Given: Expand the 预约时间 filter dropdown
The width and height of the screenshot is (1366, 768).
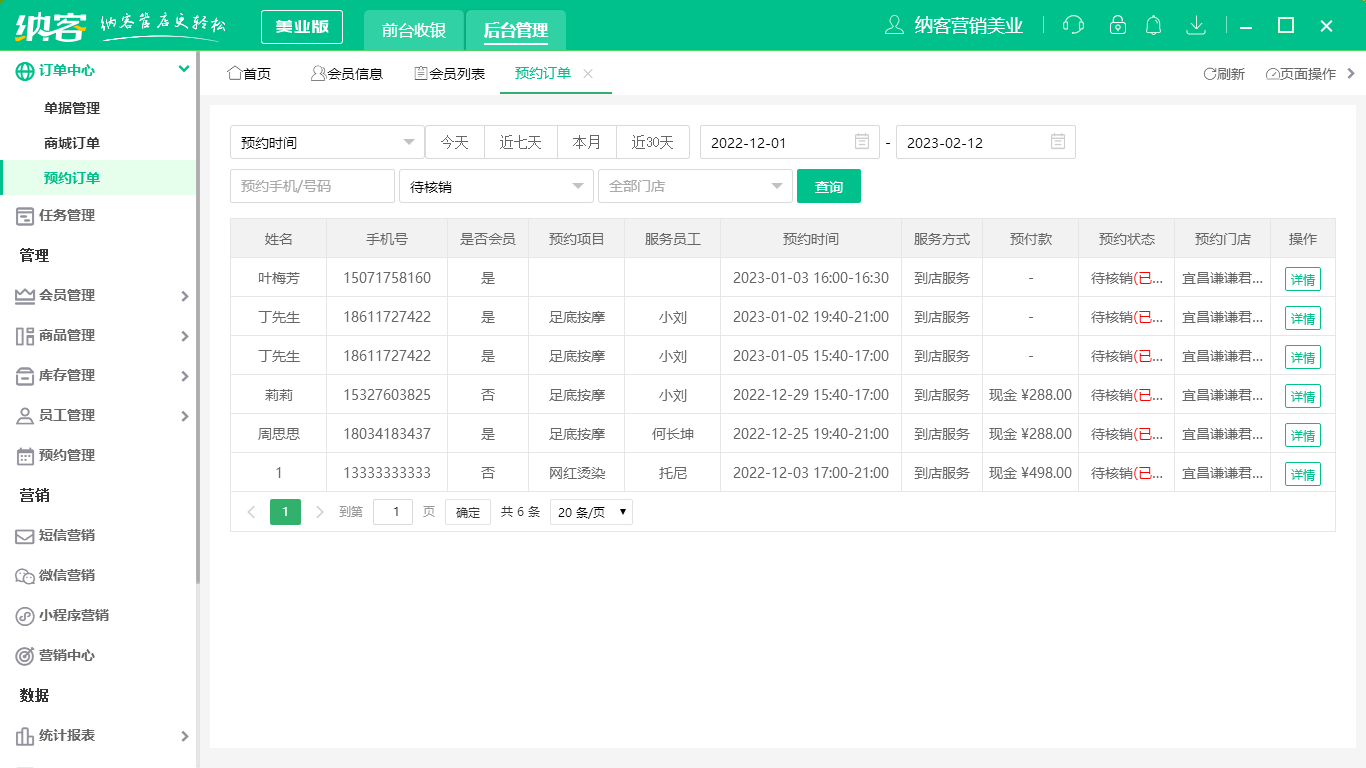Looking at the screenshot, I should (x=325, y=141).
